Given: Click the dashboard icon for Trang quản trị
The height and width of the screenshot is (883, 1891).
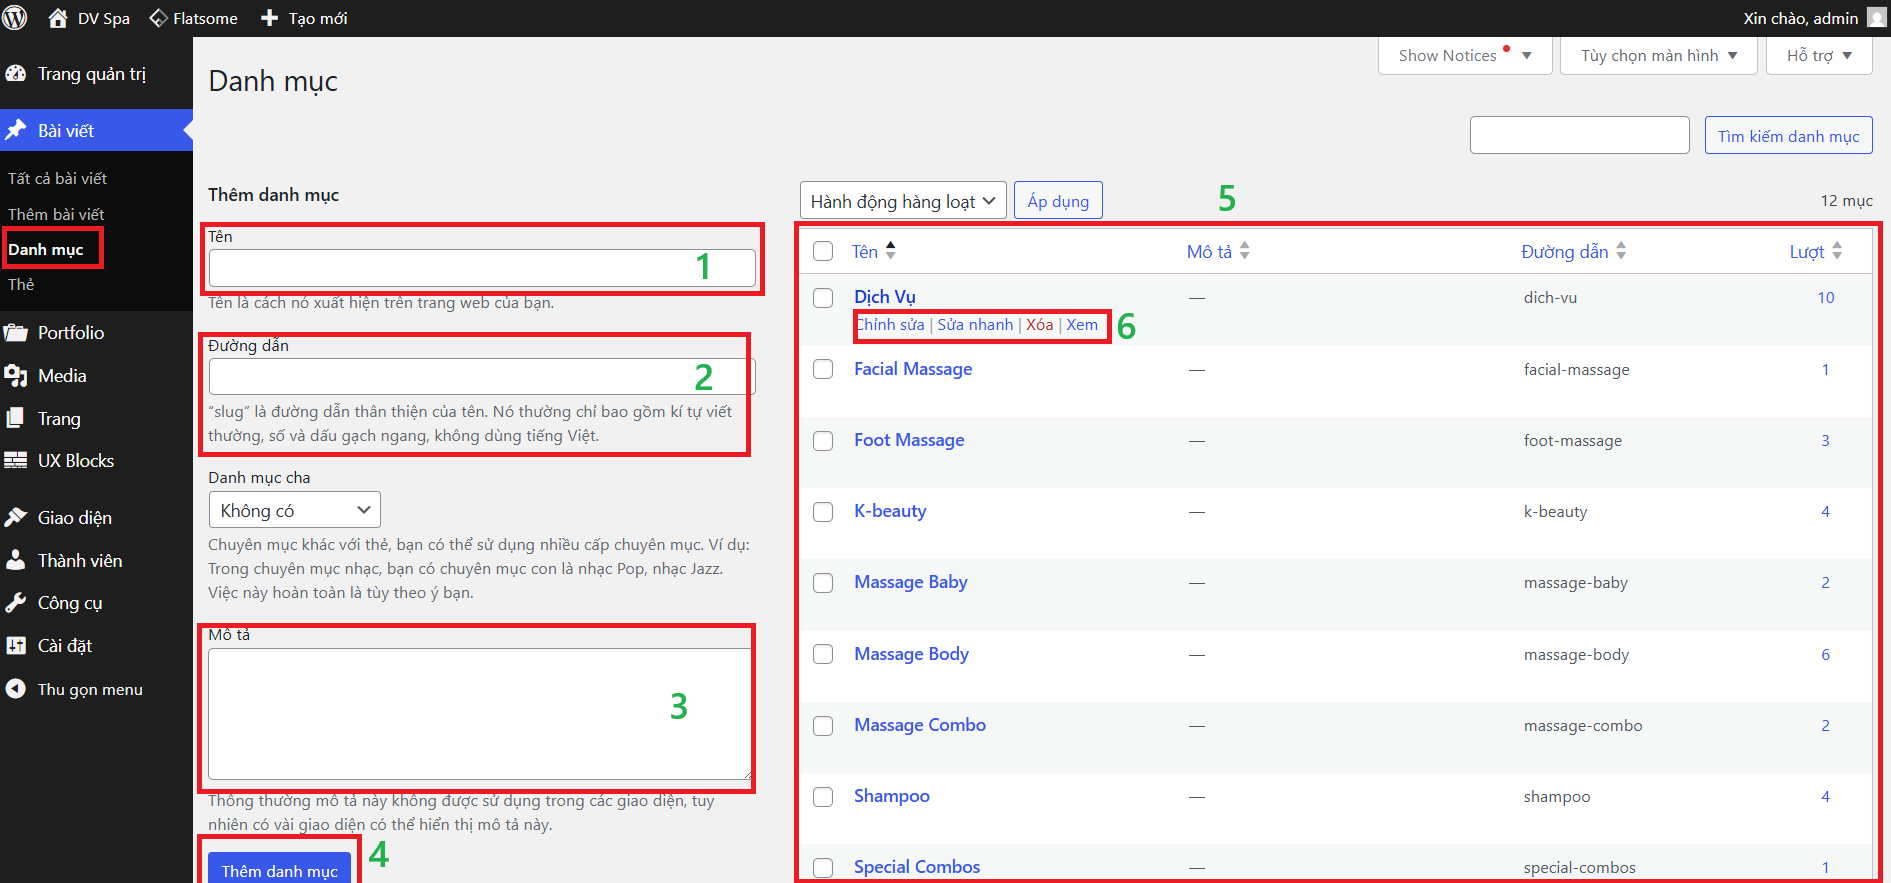Looking at the screenshot, I should pos(16,74).
